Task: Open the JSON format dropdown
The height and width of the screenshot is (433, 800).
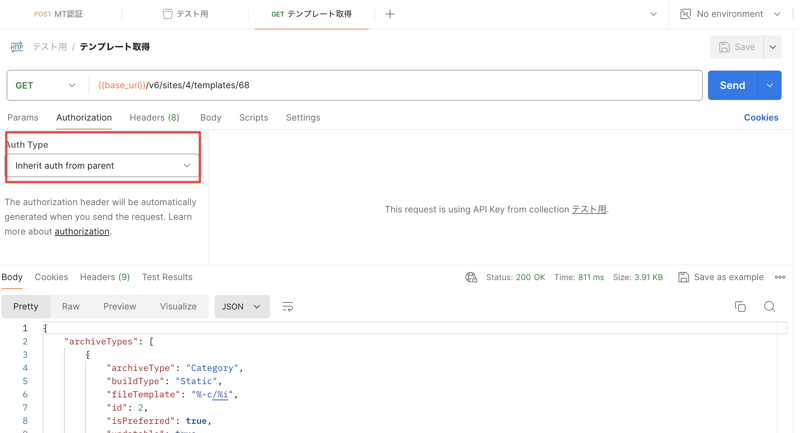Action: pos(241,307)
